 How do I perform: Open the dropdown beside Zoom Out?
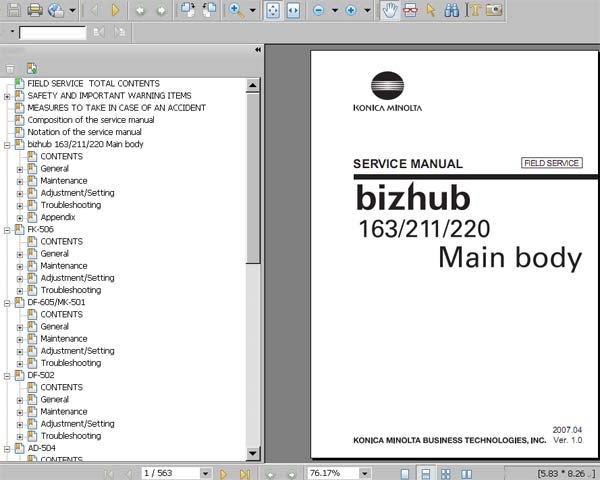335,10
